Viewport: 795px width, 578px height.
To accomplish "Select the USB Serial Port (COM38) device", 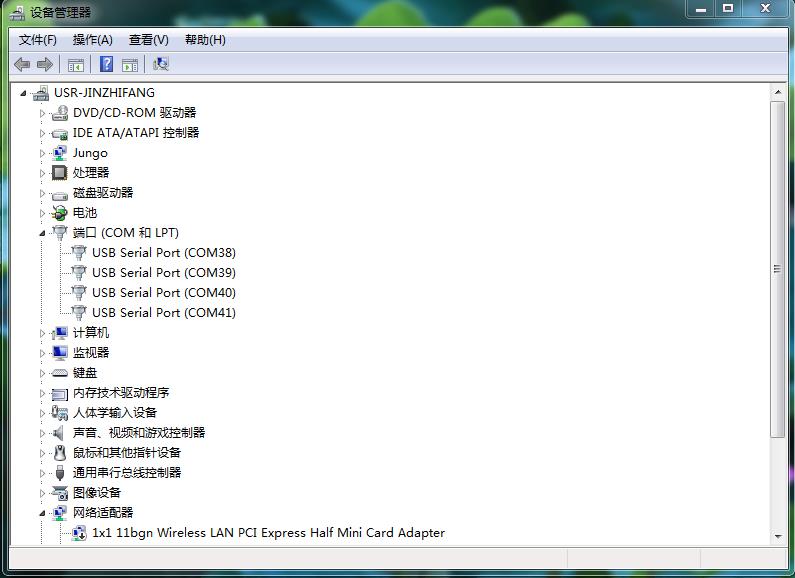I will point(163,253).
